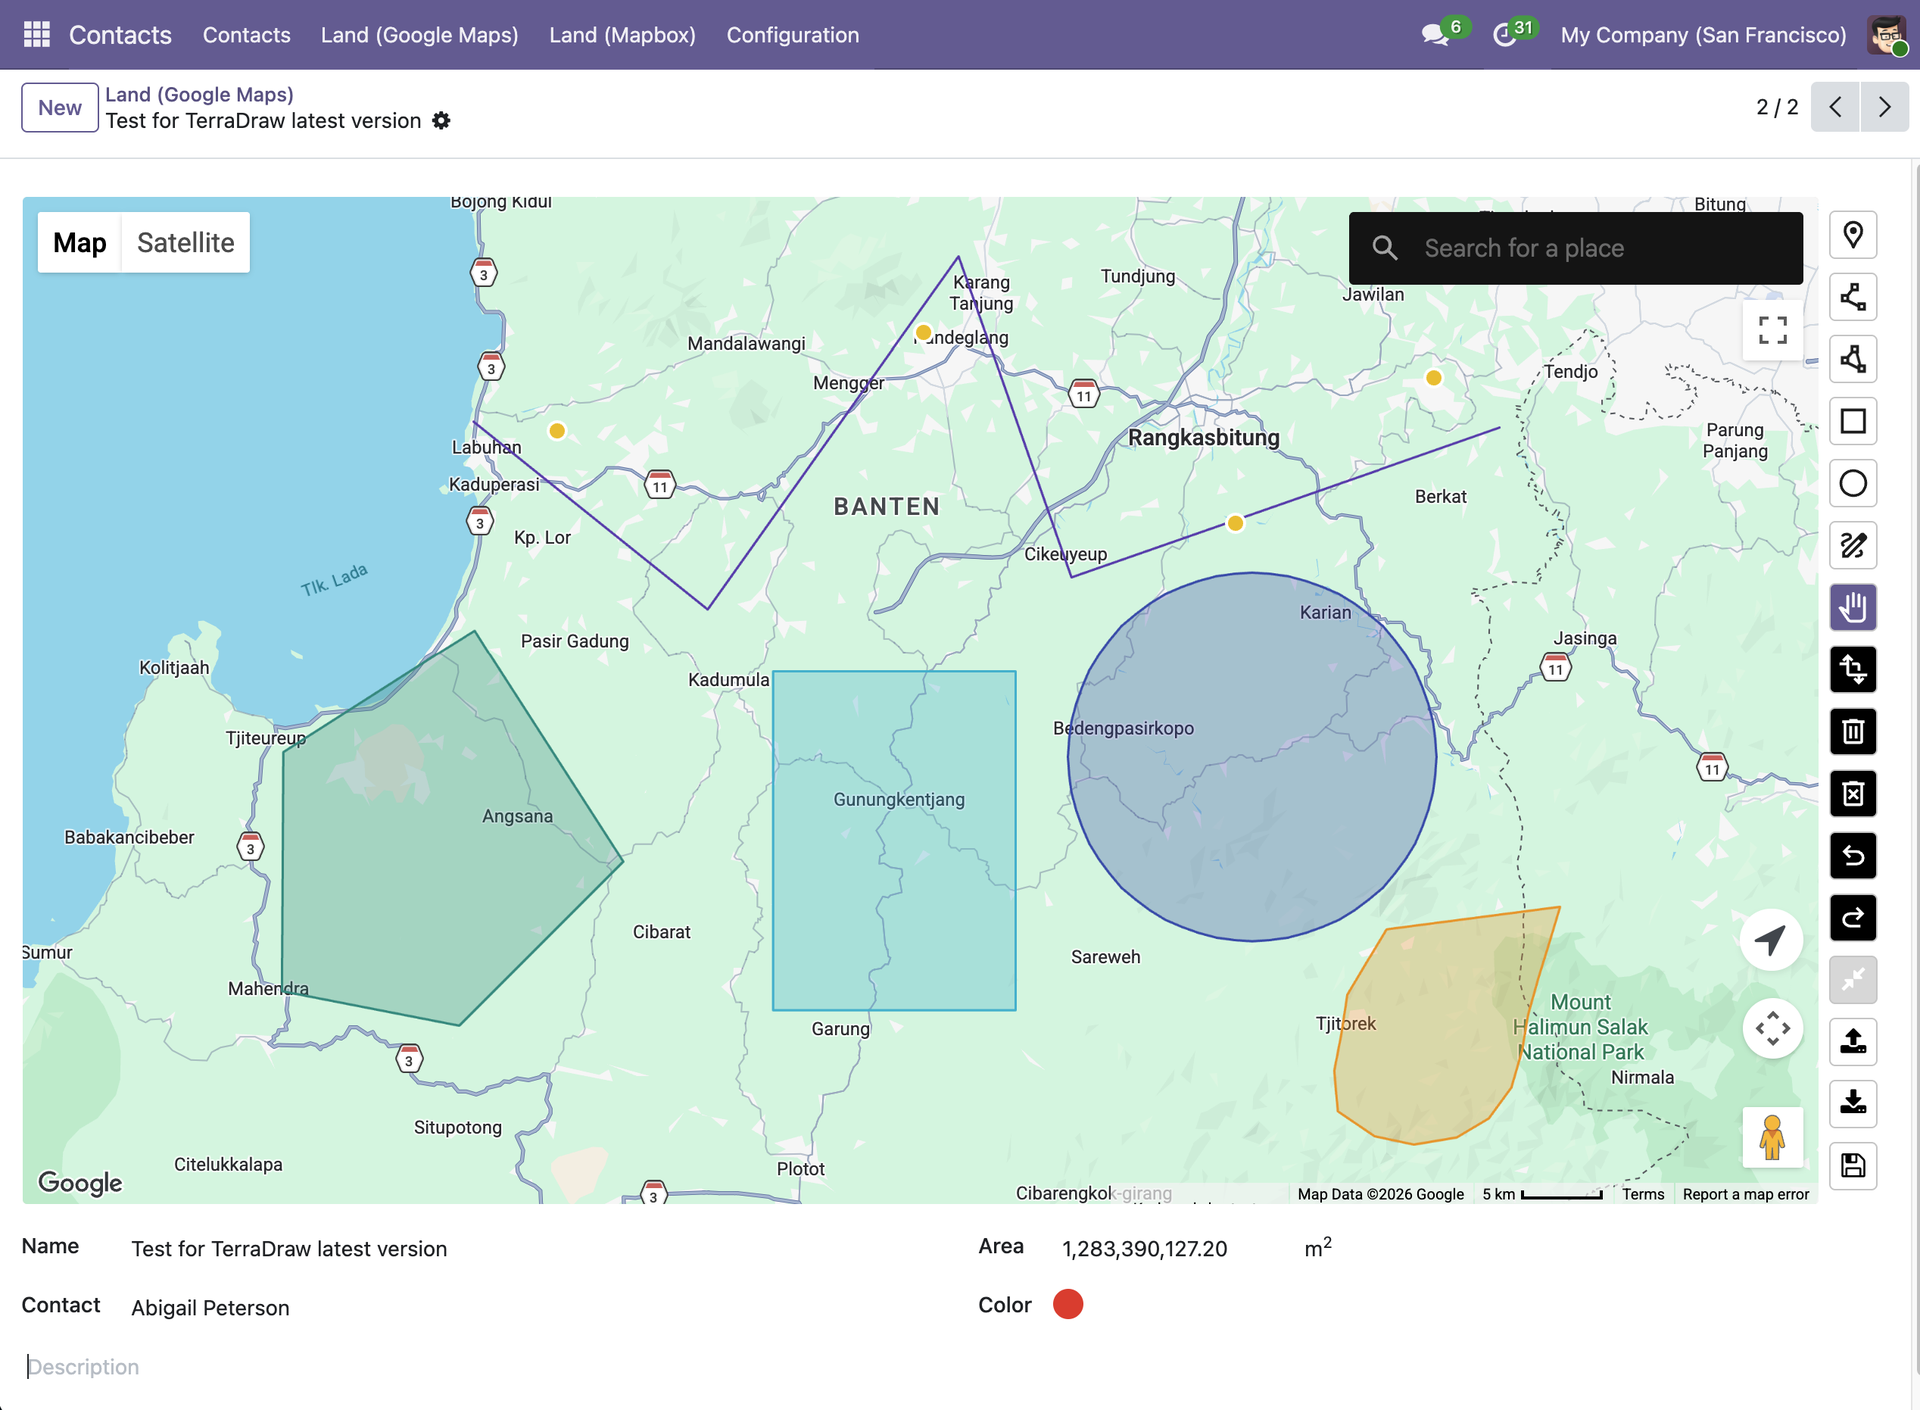Viewport: 1920px width, 1410px height.
Task: Switch to Map view type
Action: click(x=80, y=243)
